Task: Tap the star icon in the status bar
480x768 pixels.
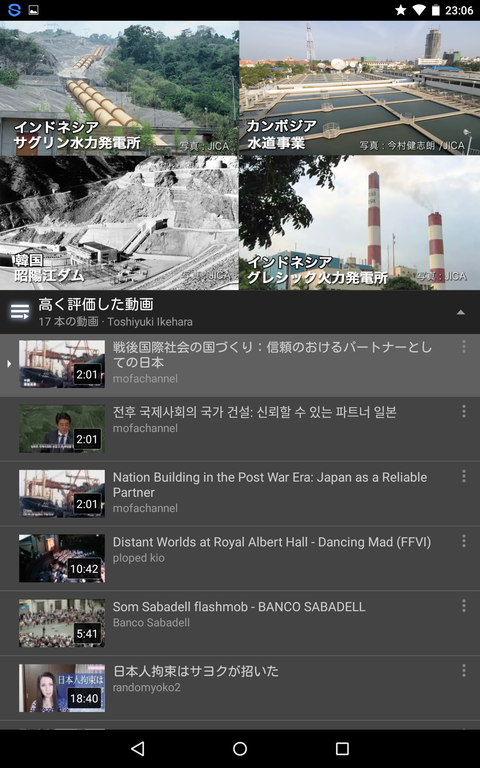Action: [400, 10]
